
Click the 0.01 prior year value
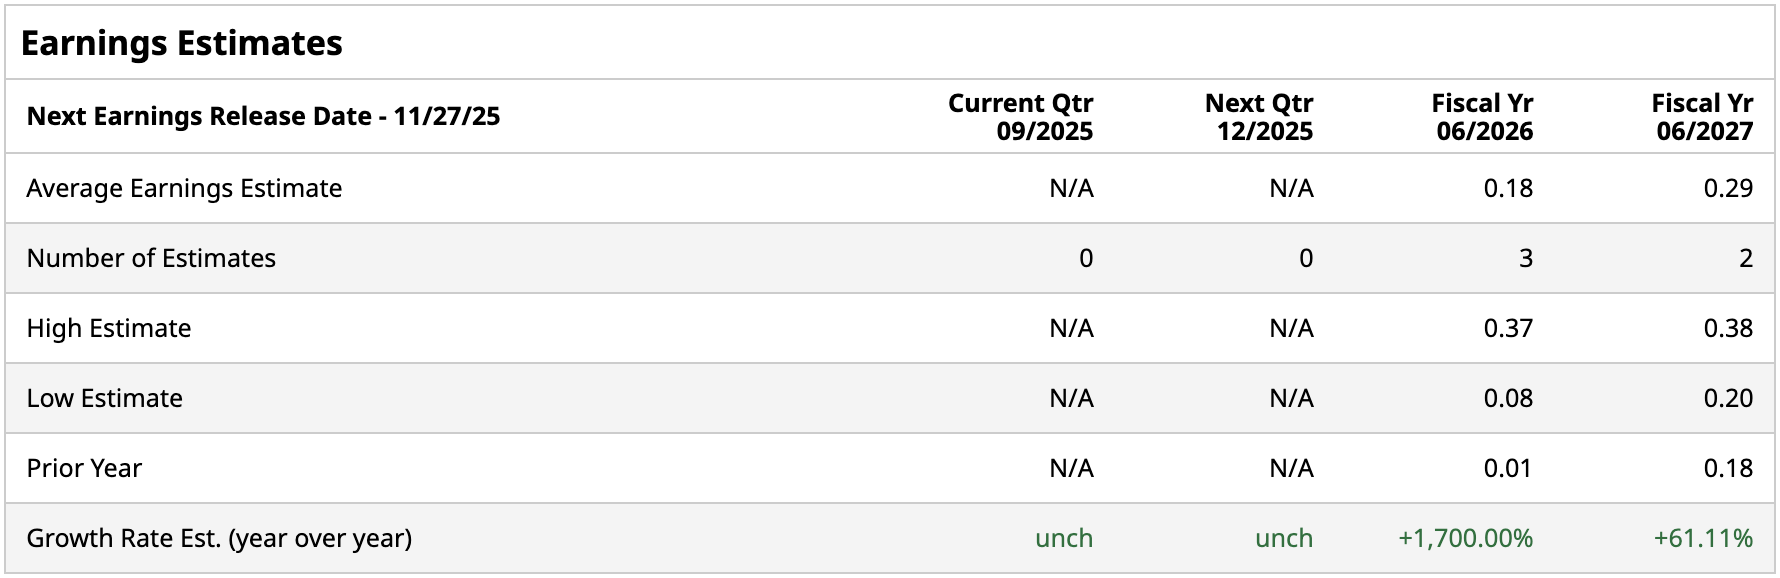[x=1508, y=468]
